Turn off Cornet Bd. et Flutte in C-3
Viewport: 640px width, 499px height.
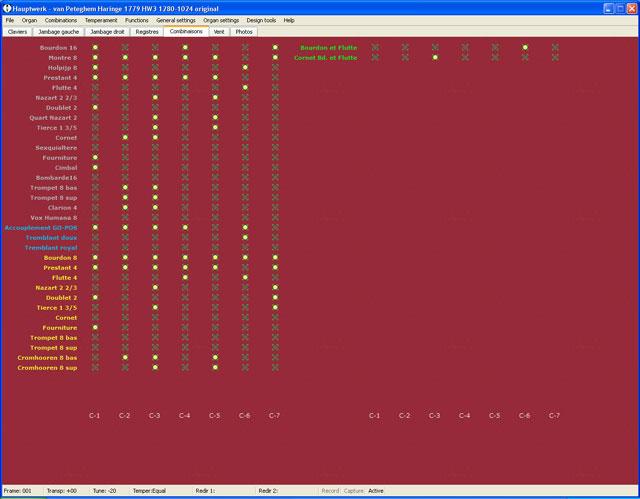point(435,57)
